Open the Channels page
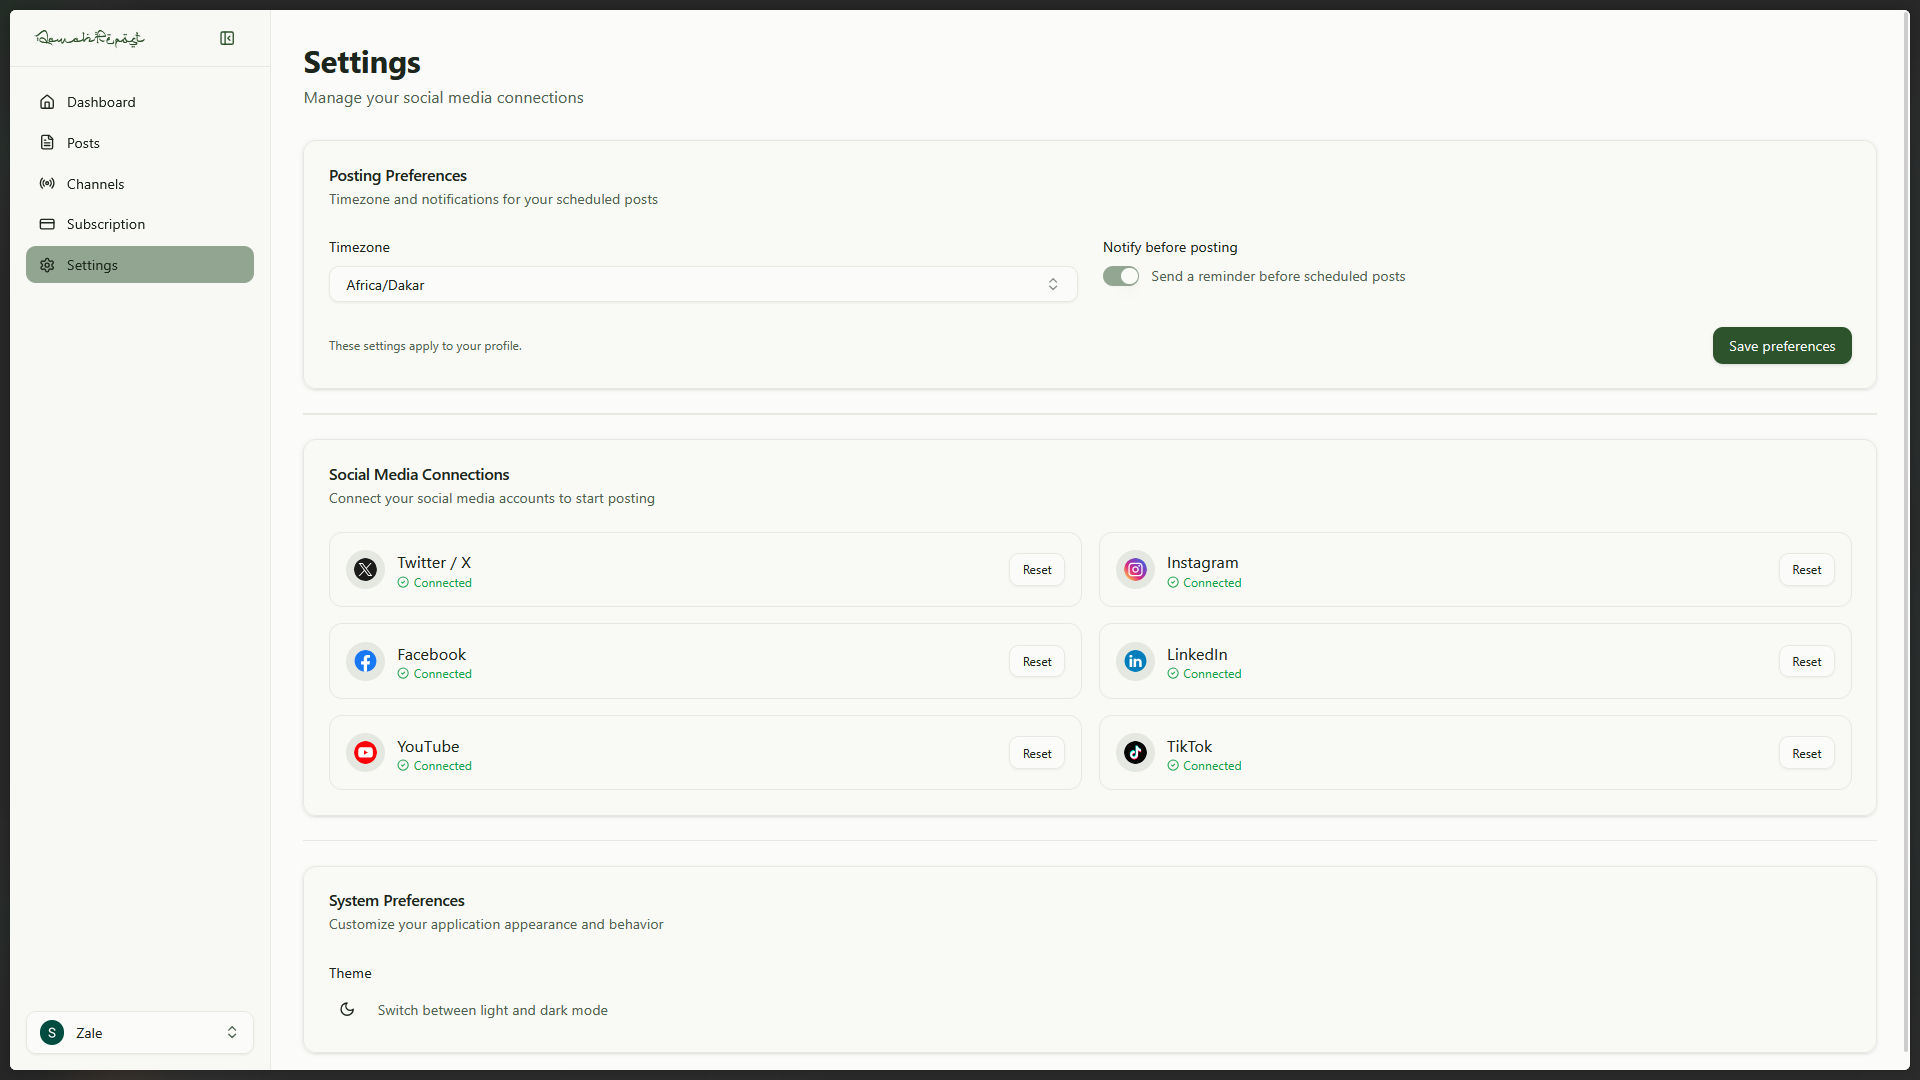 click(x=96, y=184)
